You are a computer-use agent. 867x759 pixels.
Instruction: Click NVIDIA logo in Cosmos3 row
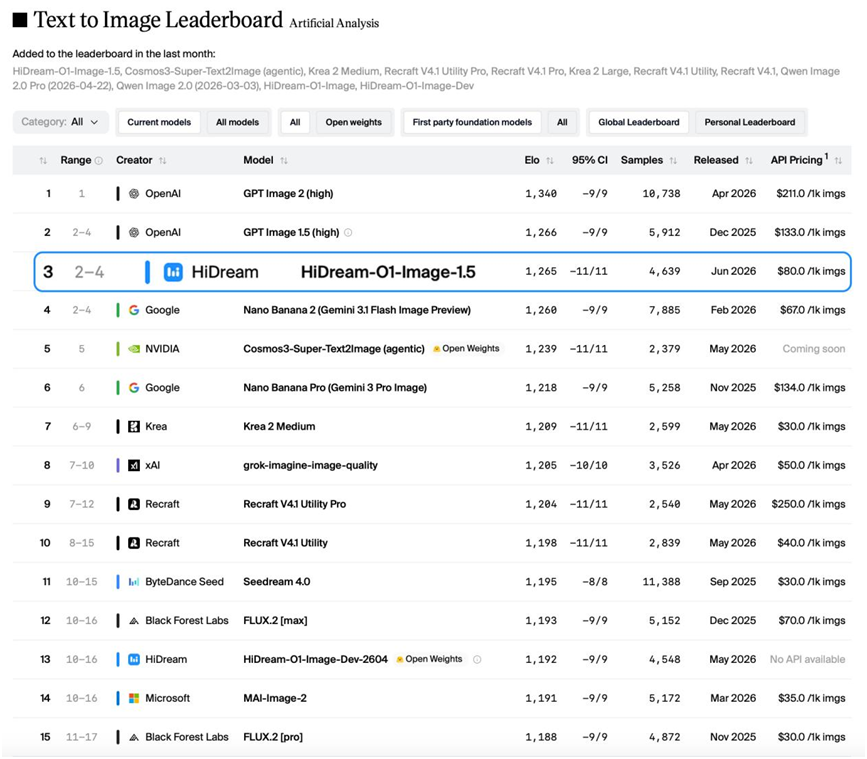click(x=134, y=349)
